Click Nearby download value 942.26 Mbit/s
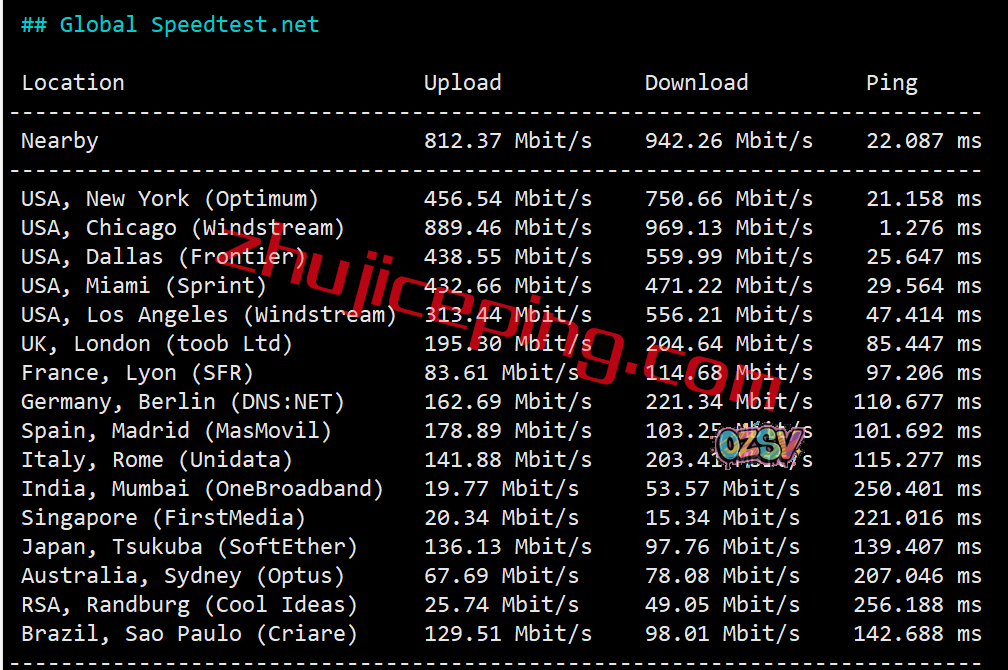The image size is (1008, 670). (729, 141)
